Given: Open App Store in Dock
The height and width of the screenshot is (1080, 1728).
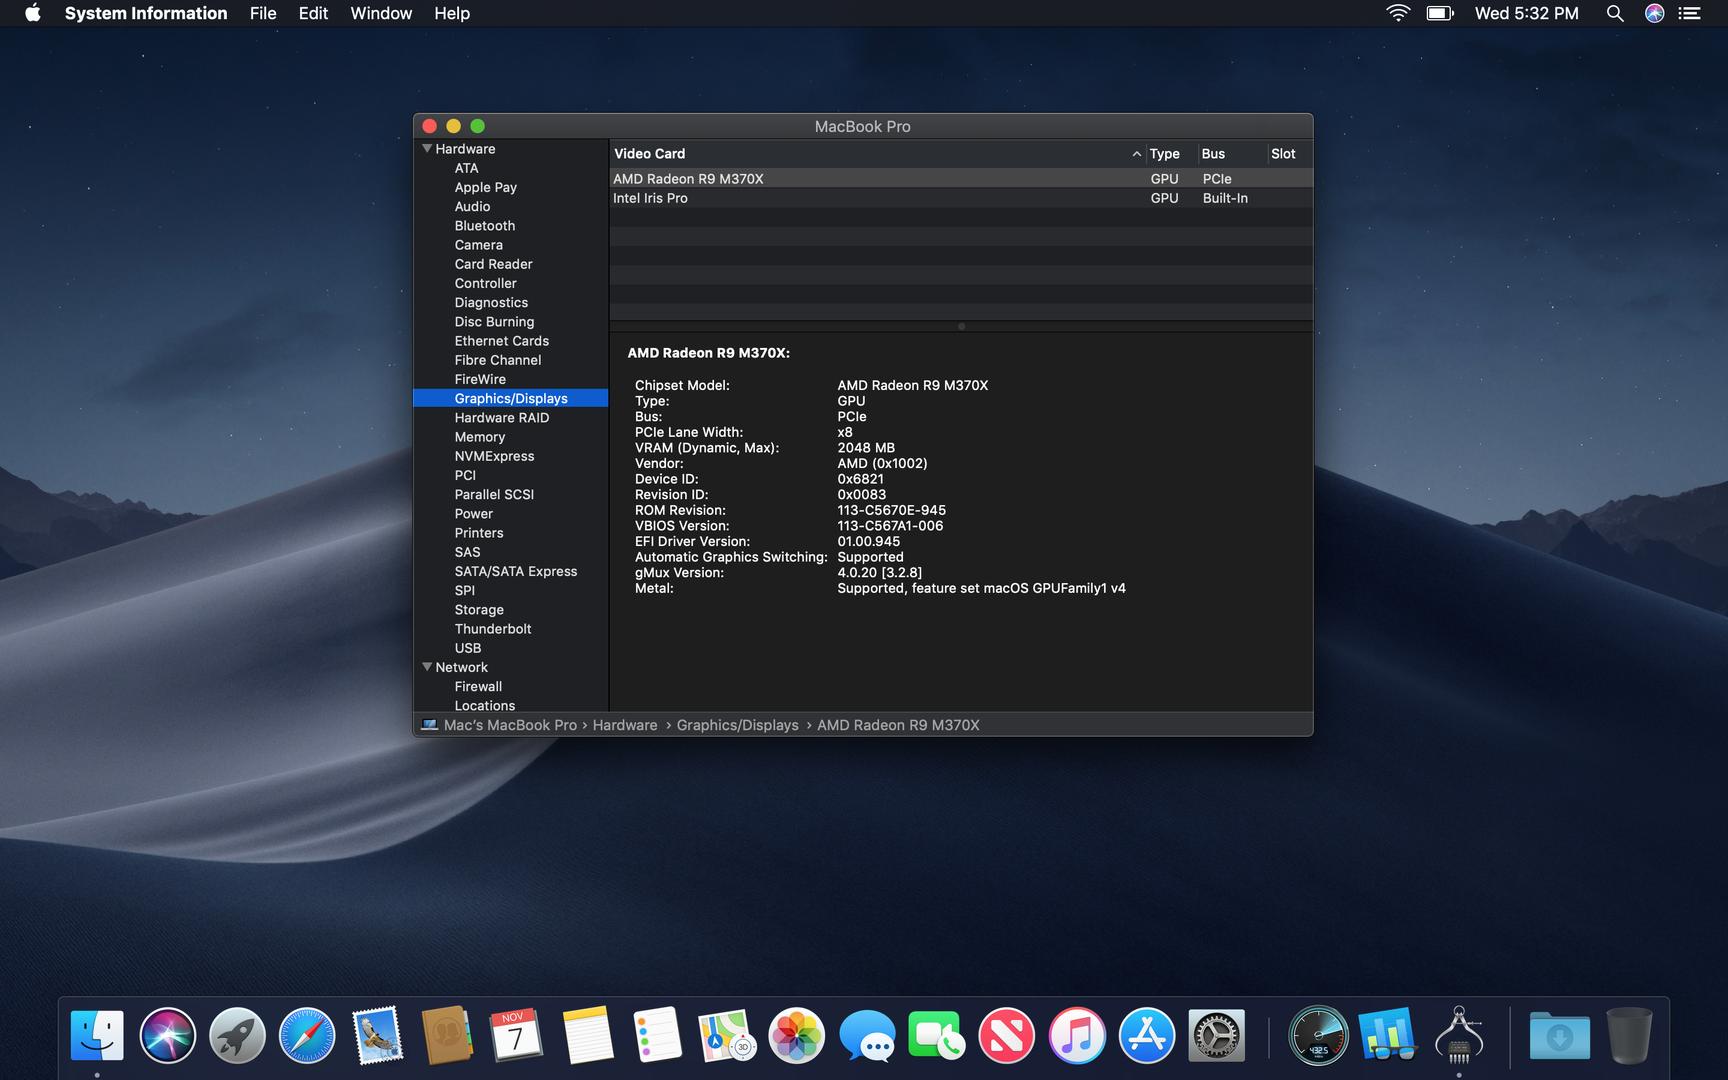Looking at the screenshot, I should coord(1147,1035).
